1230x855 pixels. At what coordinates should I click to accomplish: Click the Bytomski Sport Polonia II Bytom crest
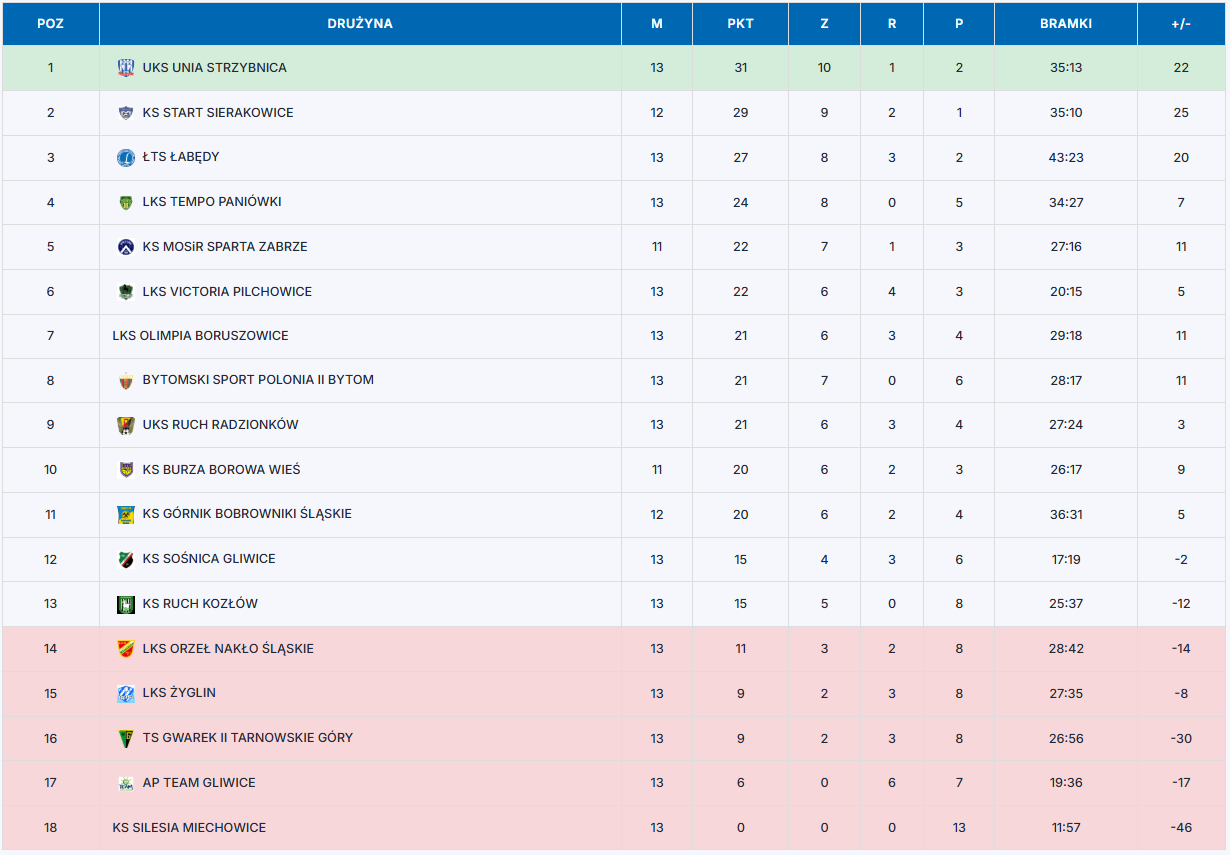tap(125, 380)
